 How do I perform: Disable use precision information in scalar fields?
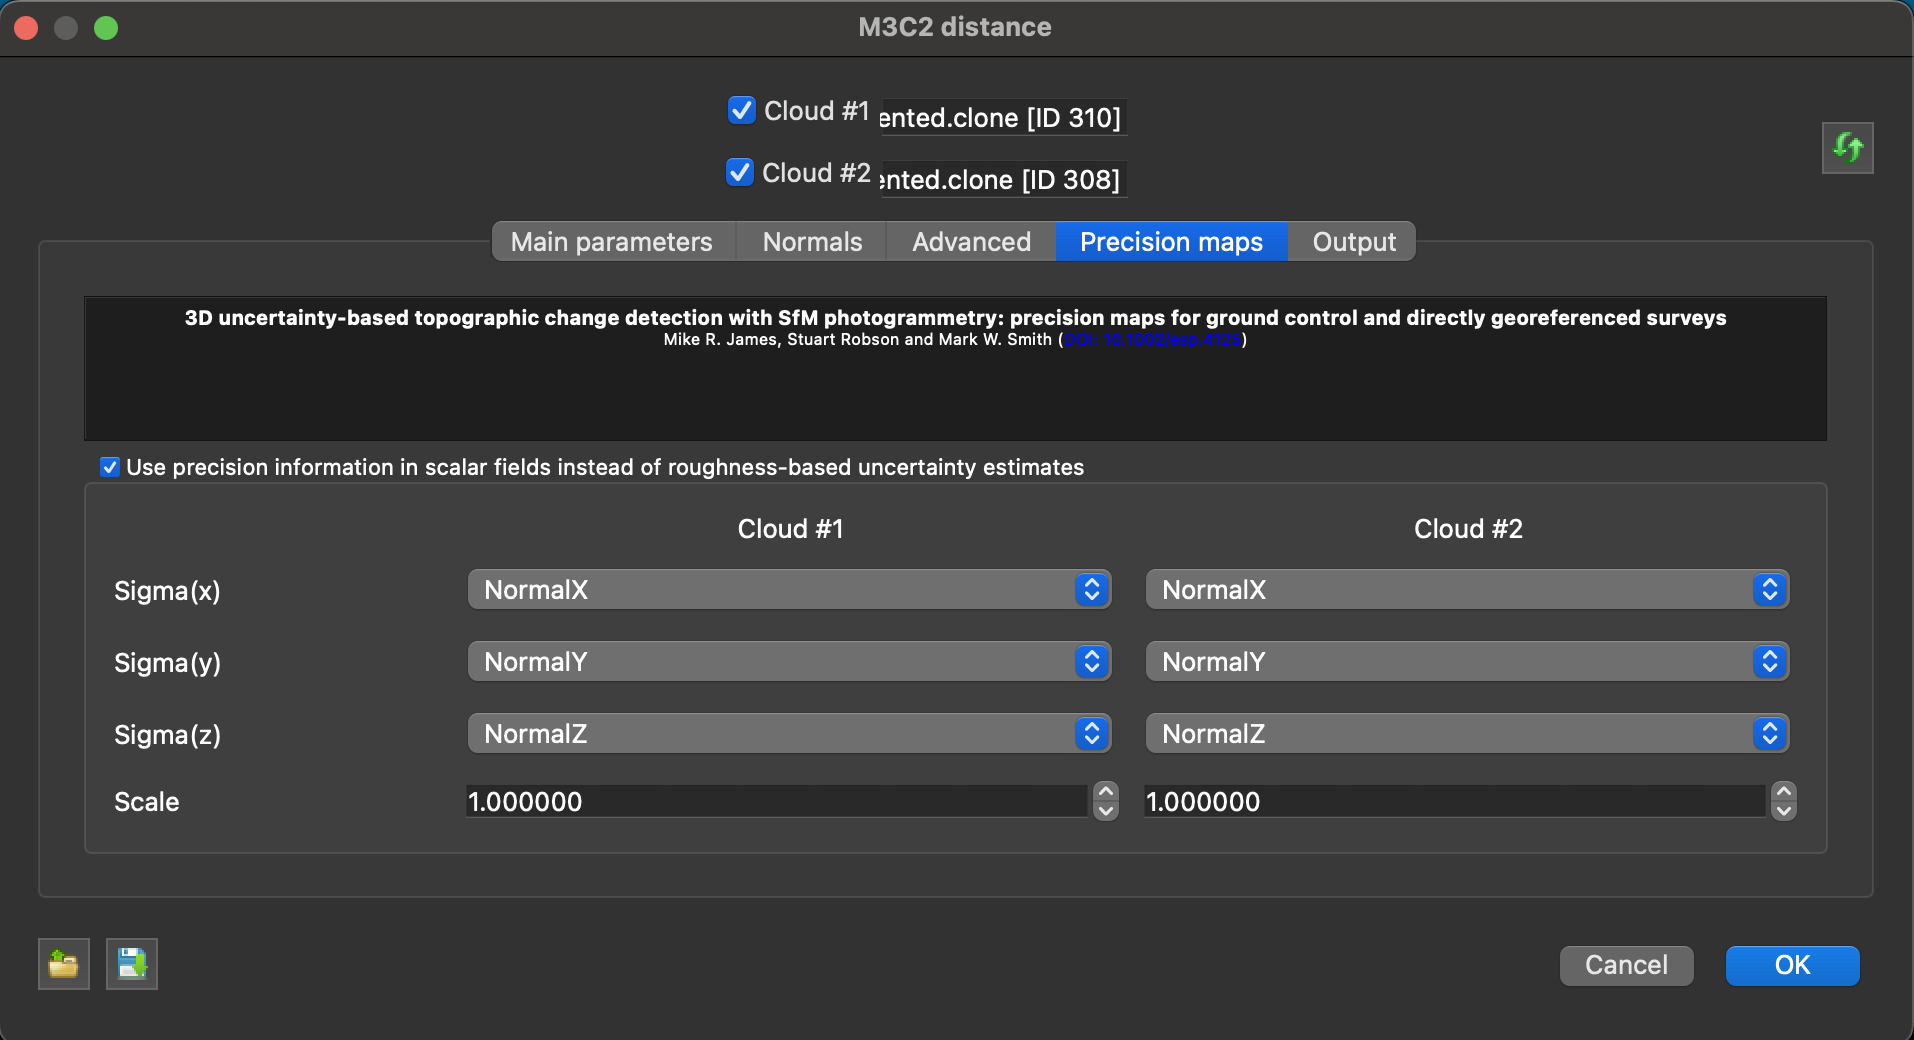(110, 467)
